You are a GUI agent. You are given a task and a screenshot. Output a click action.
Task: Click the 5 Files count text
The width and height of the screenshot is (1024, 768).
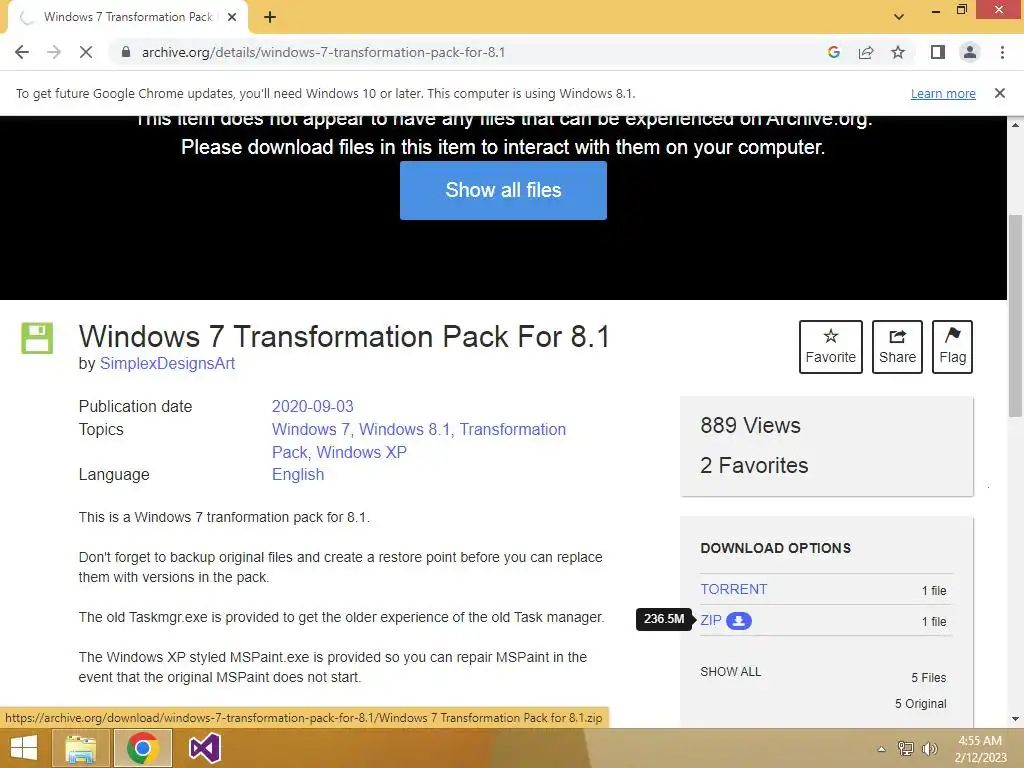pyautogui.click(x=929, y=678)
